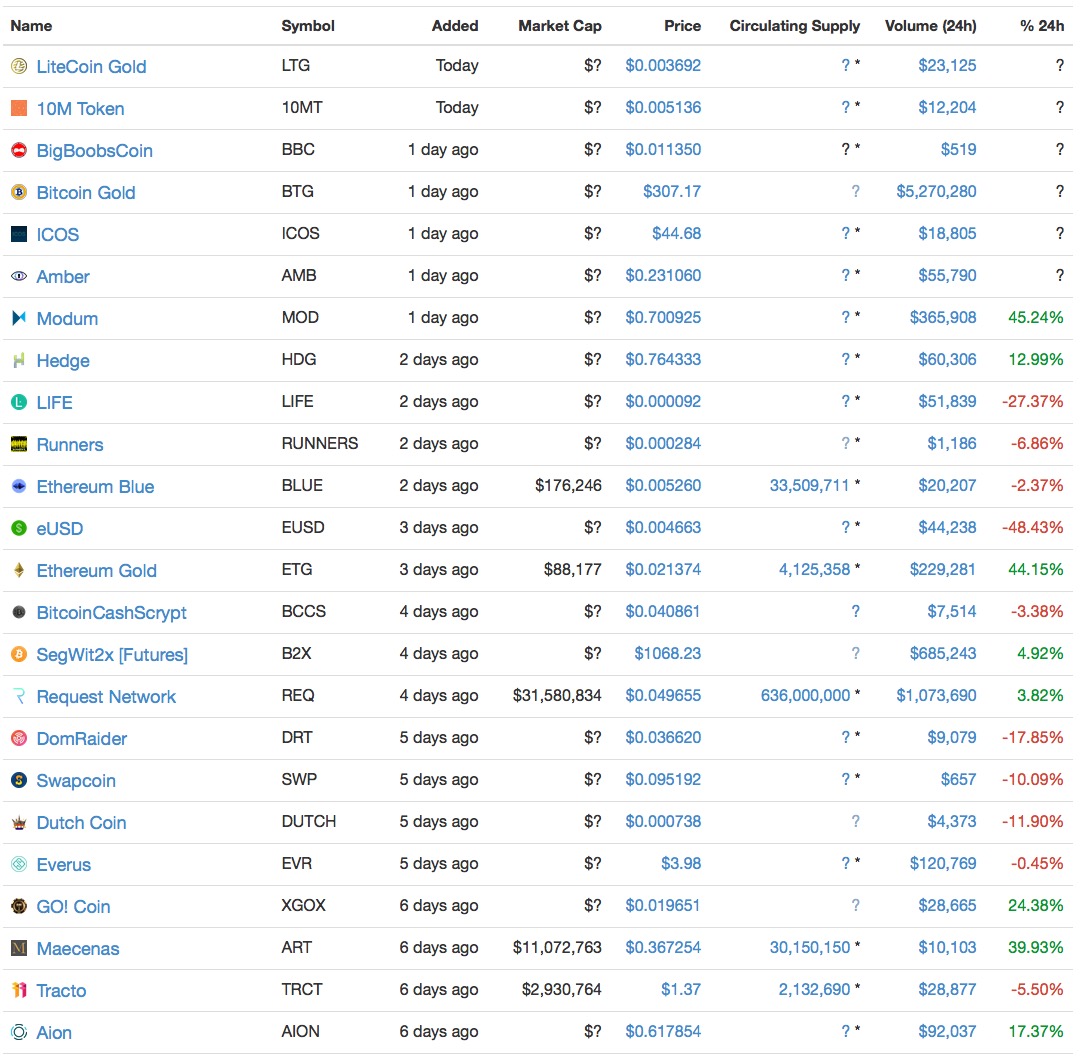
Task: Click Everus price $3.98
Action: 680,864
